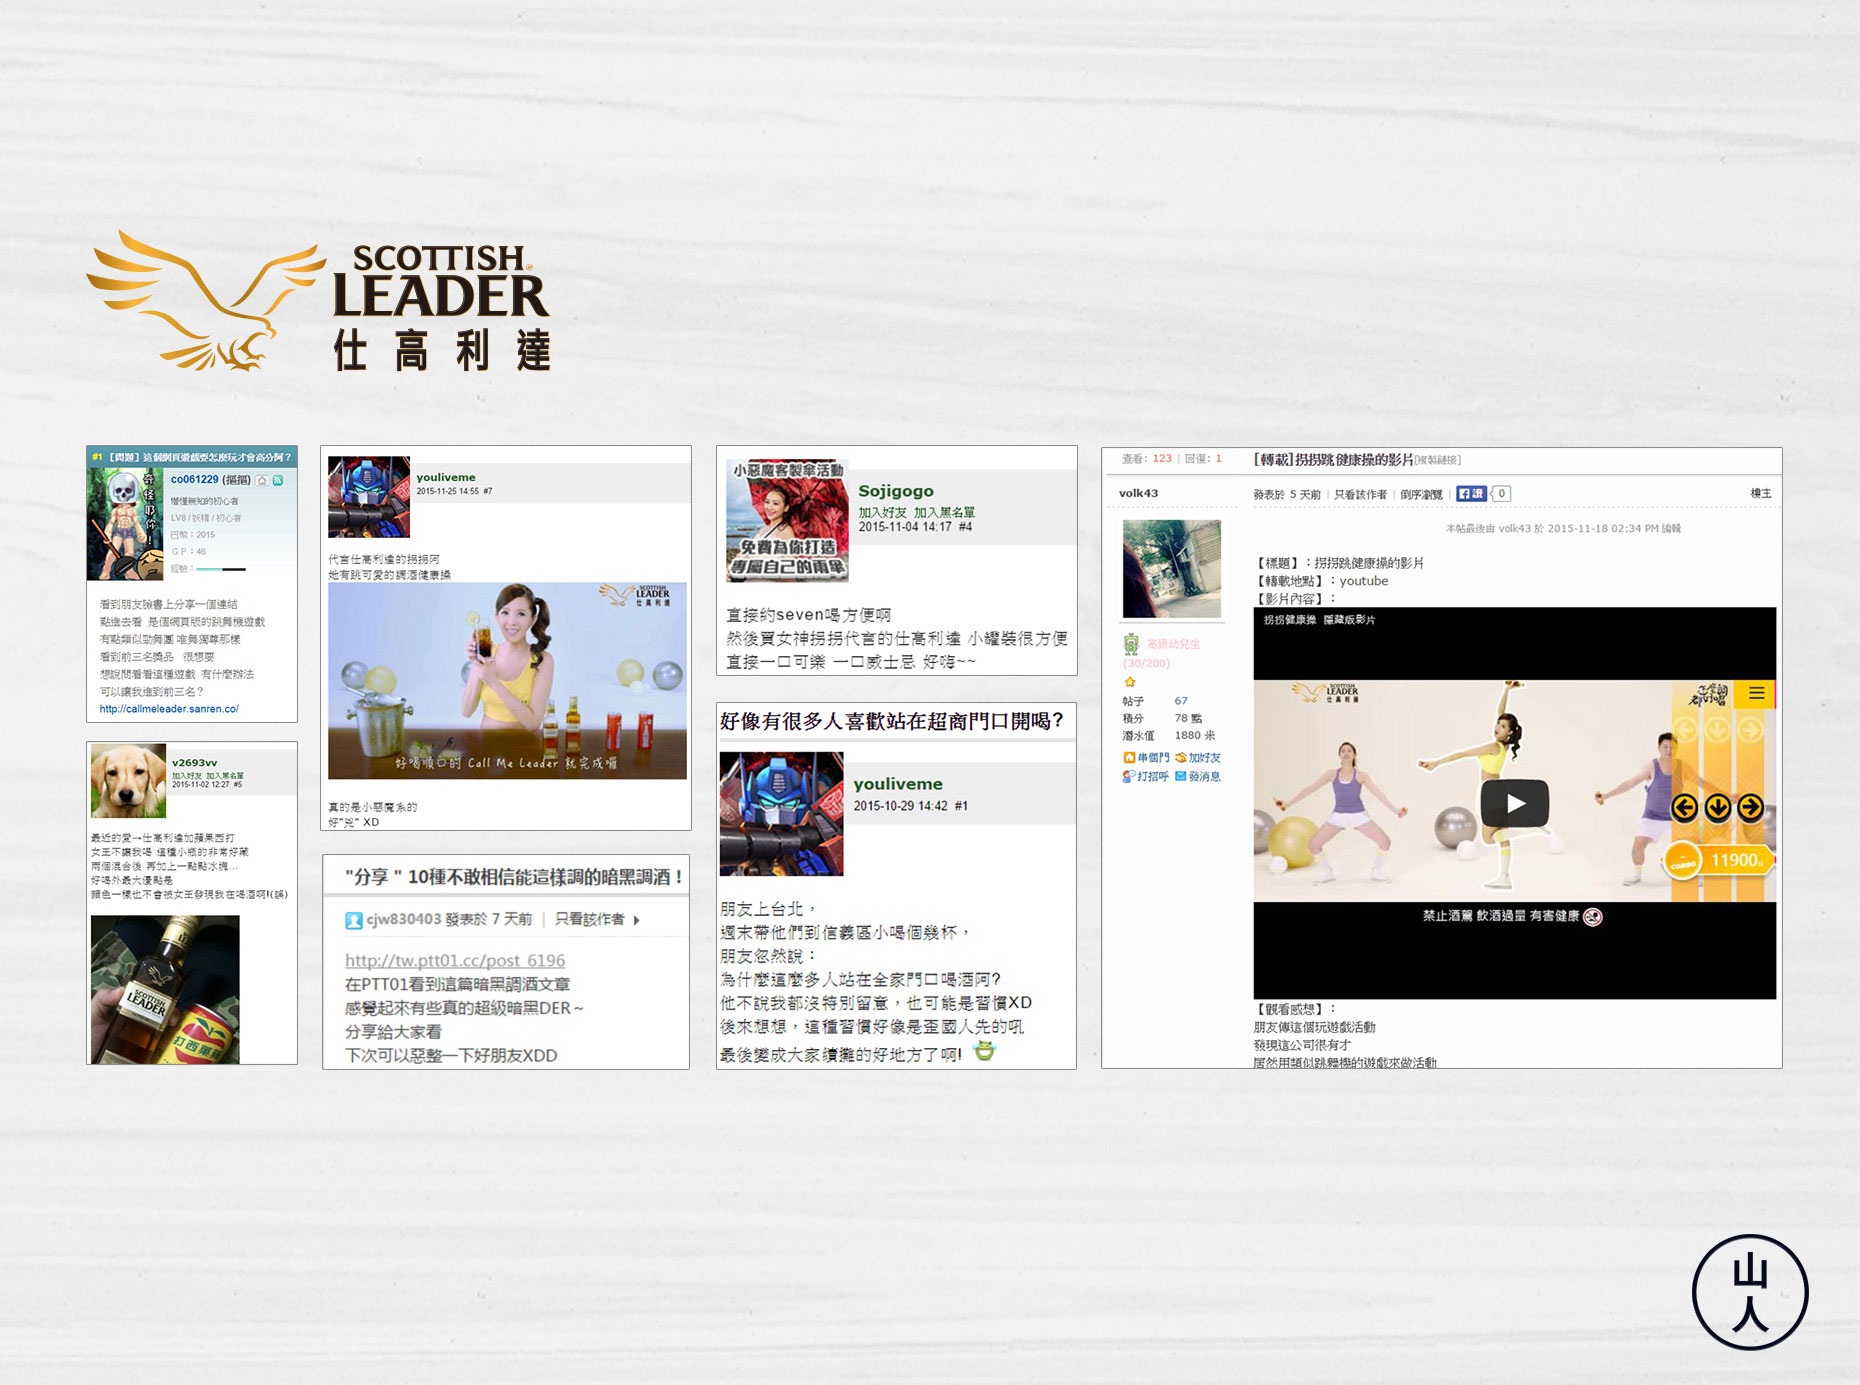Click the RSS feed icon beside co061229
Viewport: 1860px width, 1385px height.
click(278, 480)
